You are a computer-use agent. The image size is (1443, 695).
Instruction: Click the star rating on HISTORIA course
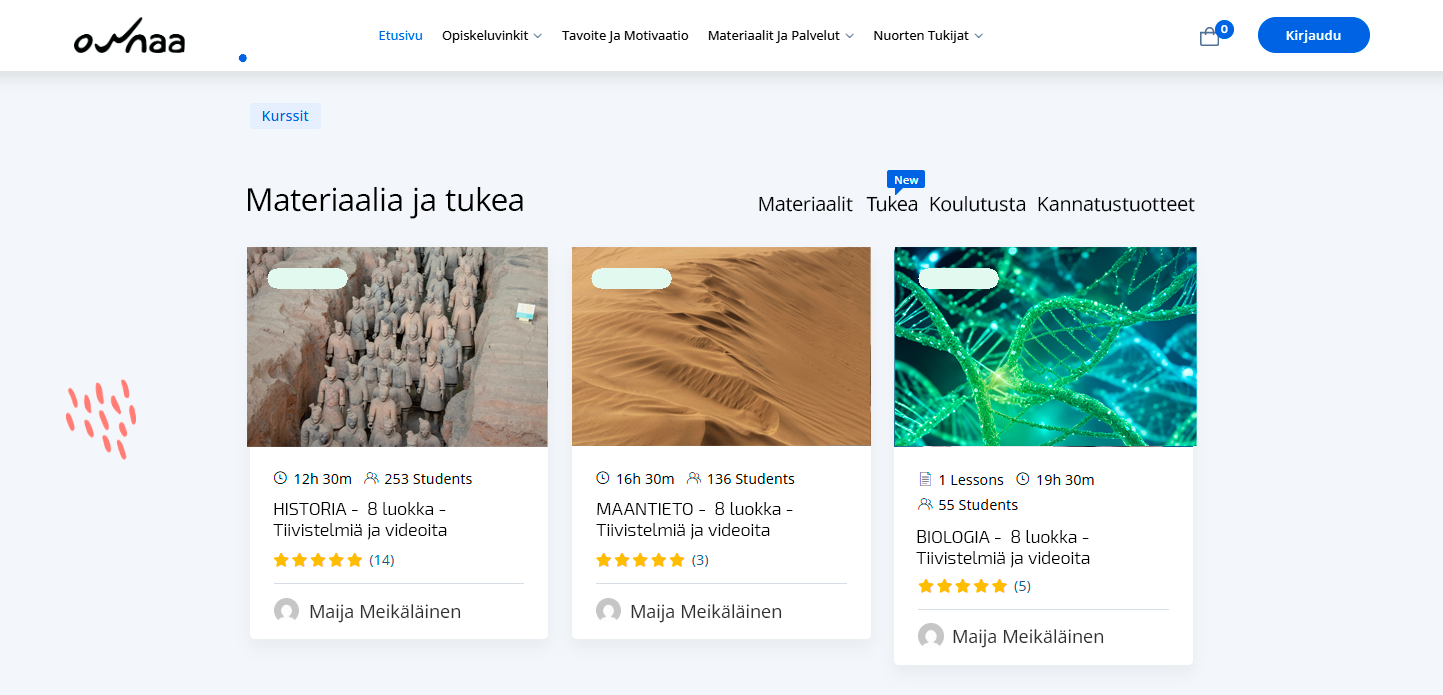tap(317, 560)
